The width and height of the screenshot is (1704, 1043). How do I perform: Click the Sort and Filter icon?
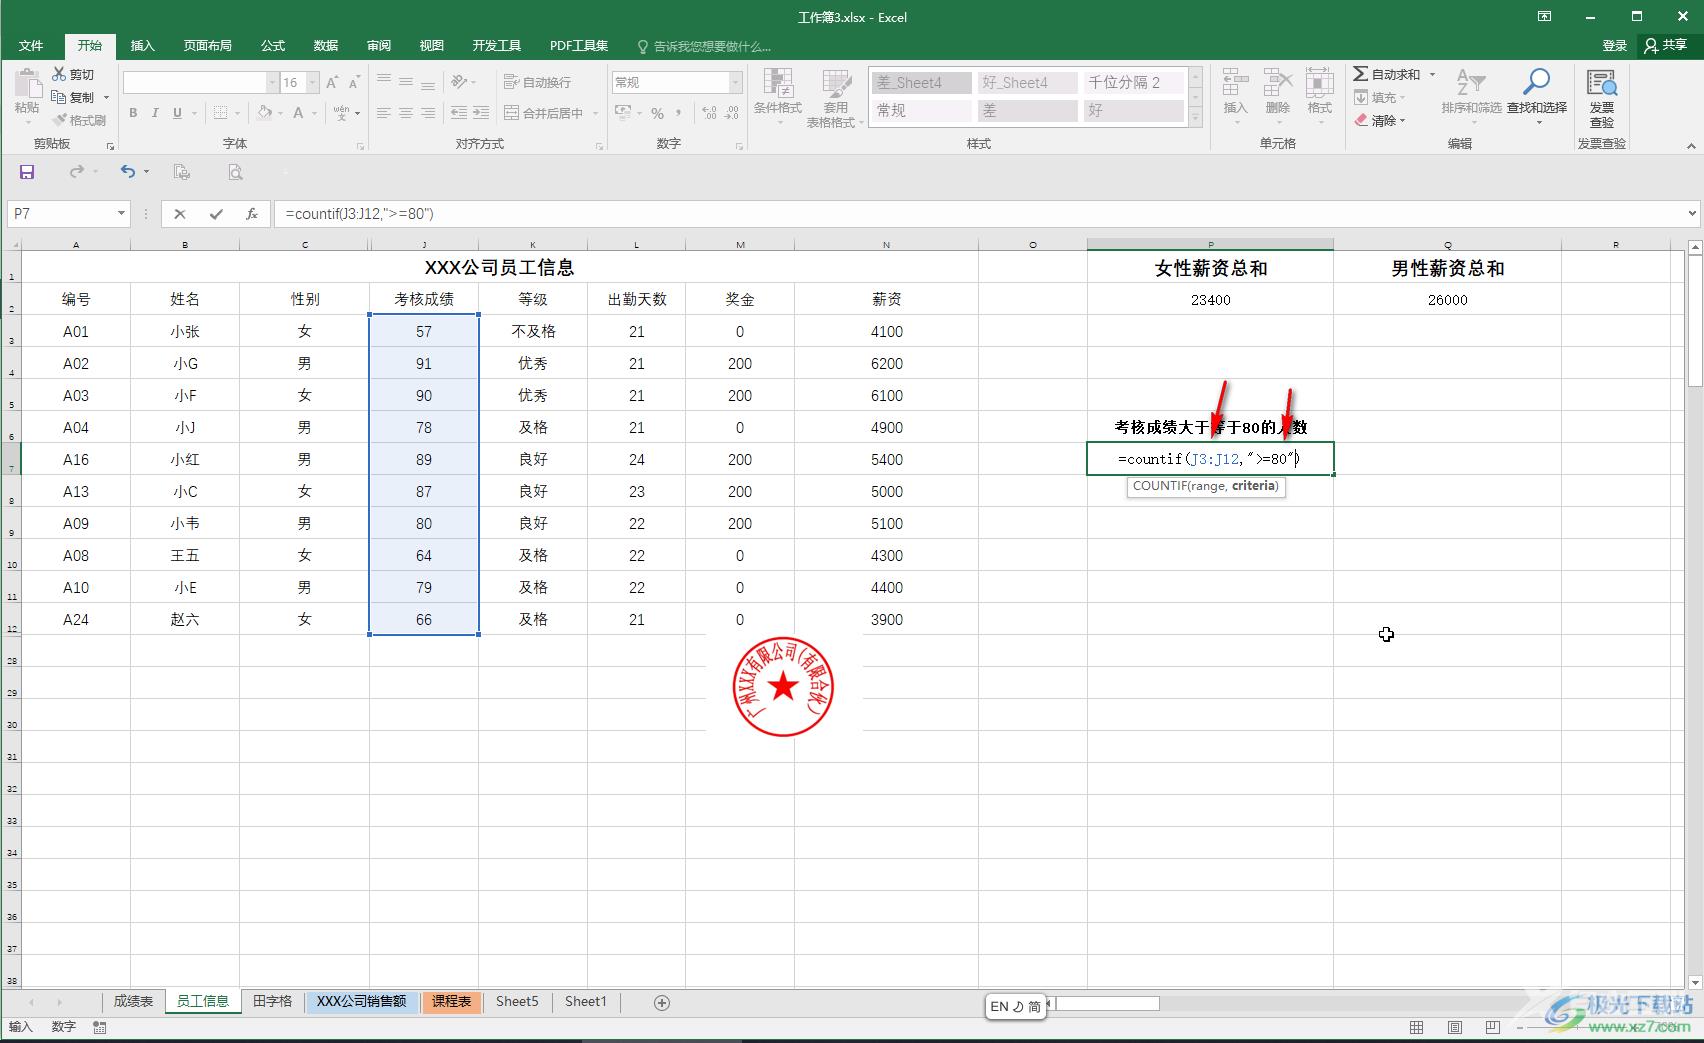1470,82
